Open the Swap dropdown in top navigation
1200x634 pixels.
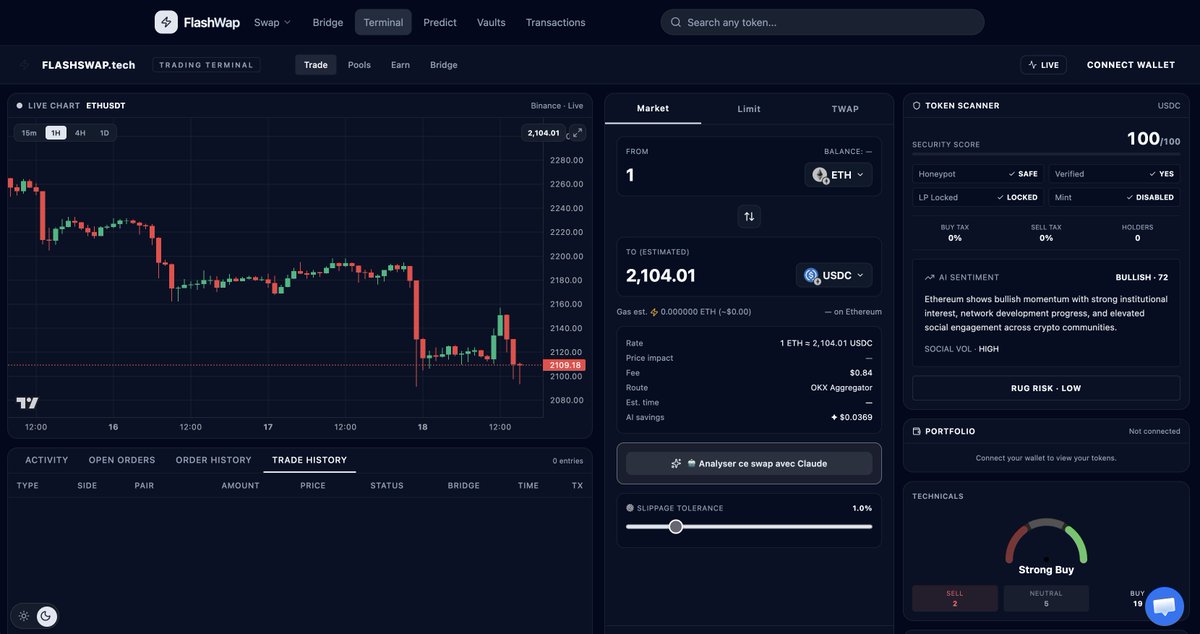click(272, 22)
